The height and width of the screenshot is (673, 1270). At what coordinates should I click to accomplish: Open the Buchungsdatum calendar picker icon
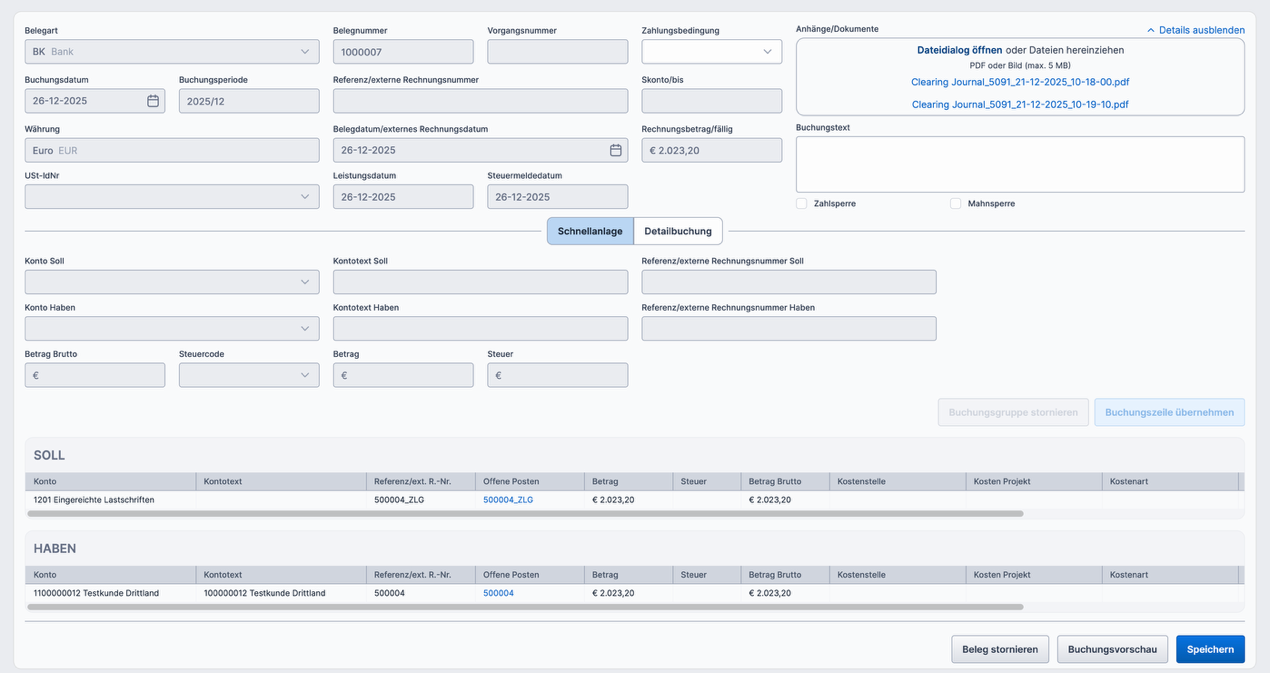[153, 101]
